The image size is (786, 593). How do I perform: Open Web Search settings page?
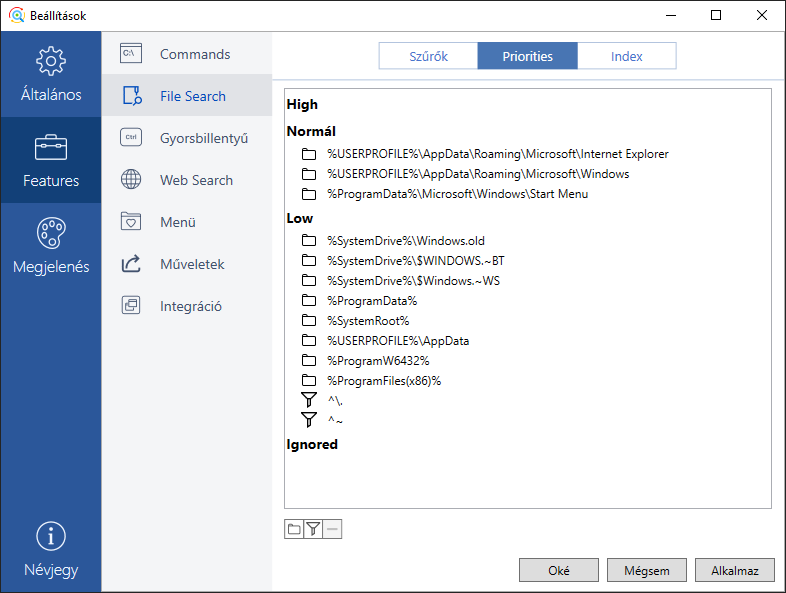(x=196, y=180)
